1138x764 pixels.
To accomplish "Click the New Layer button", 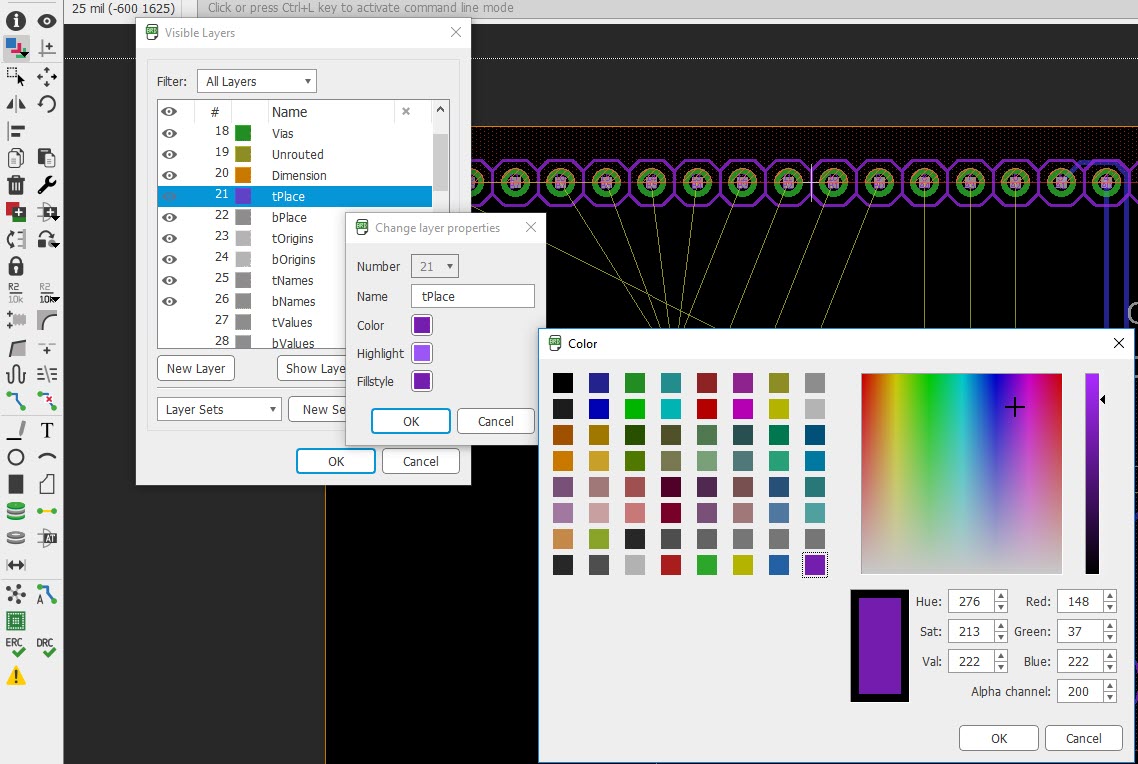I will (x=196, y=369).
